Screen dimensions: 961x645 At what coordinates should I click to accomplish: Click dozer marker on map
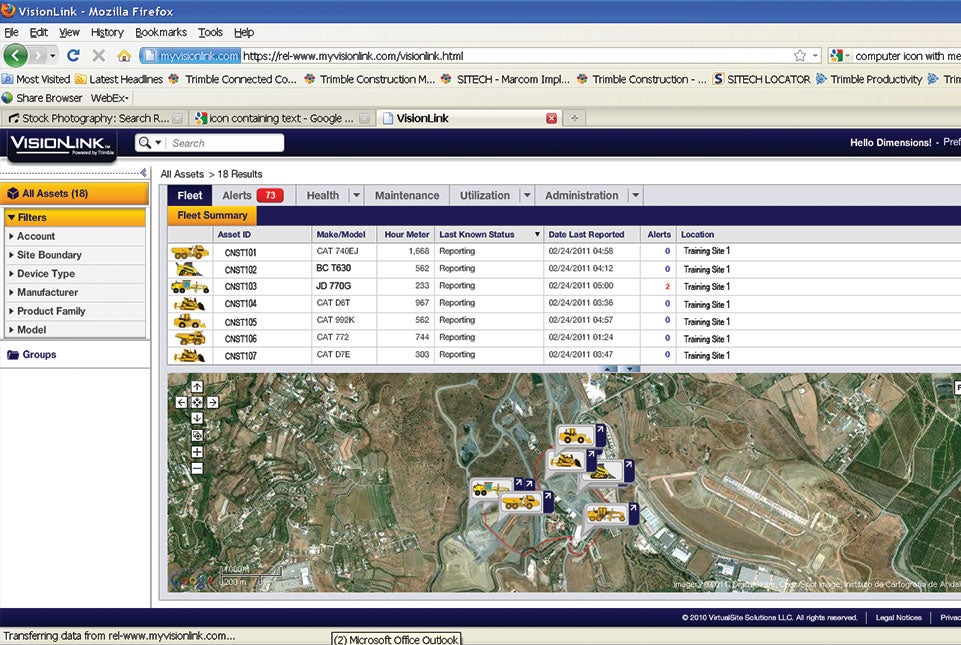pyautogui.click(x=566, y=460)
